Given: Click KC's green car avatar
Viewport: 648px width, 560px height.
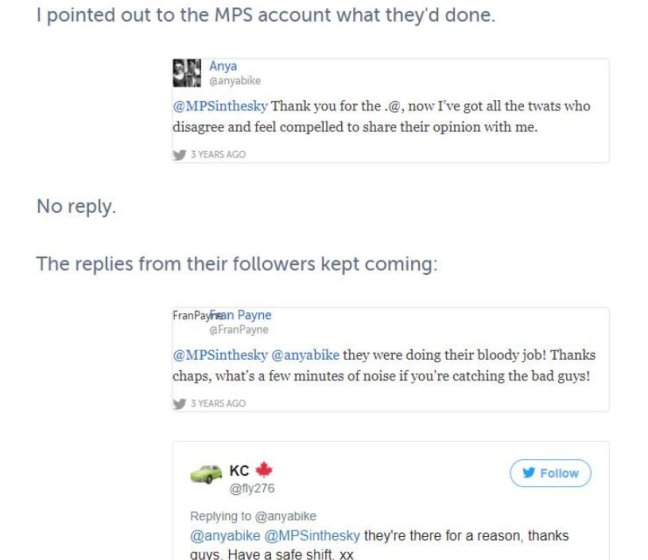Looking at the screenshot, I should click(206, 473).
